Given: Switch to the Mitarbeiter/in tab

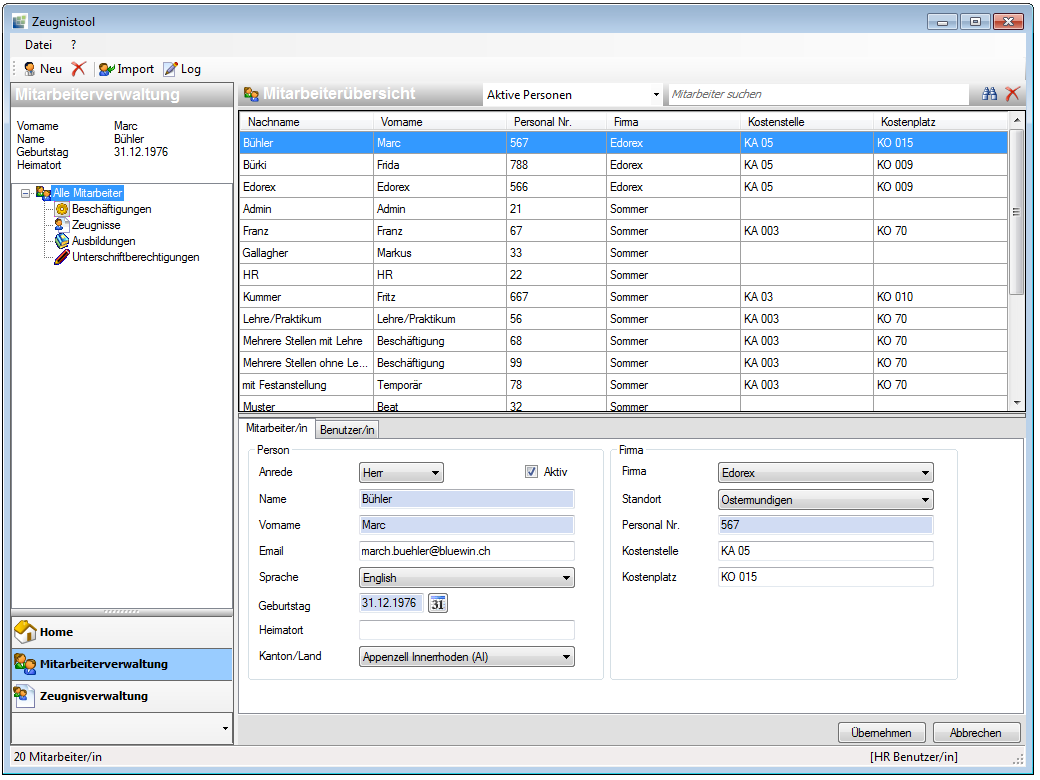Looking at the screenshot, I should point(277,428).
